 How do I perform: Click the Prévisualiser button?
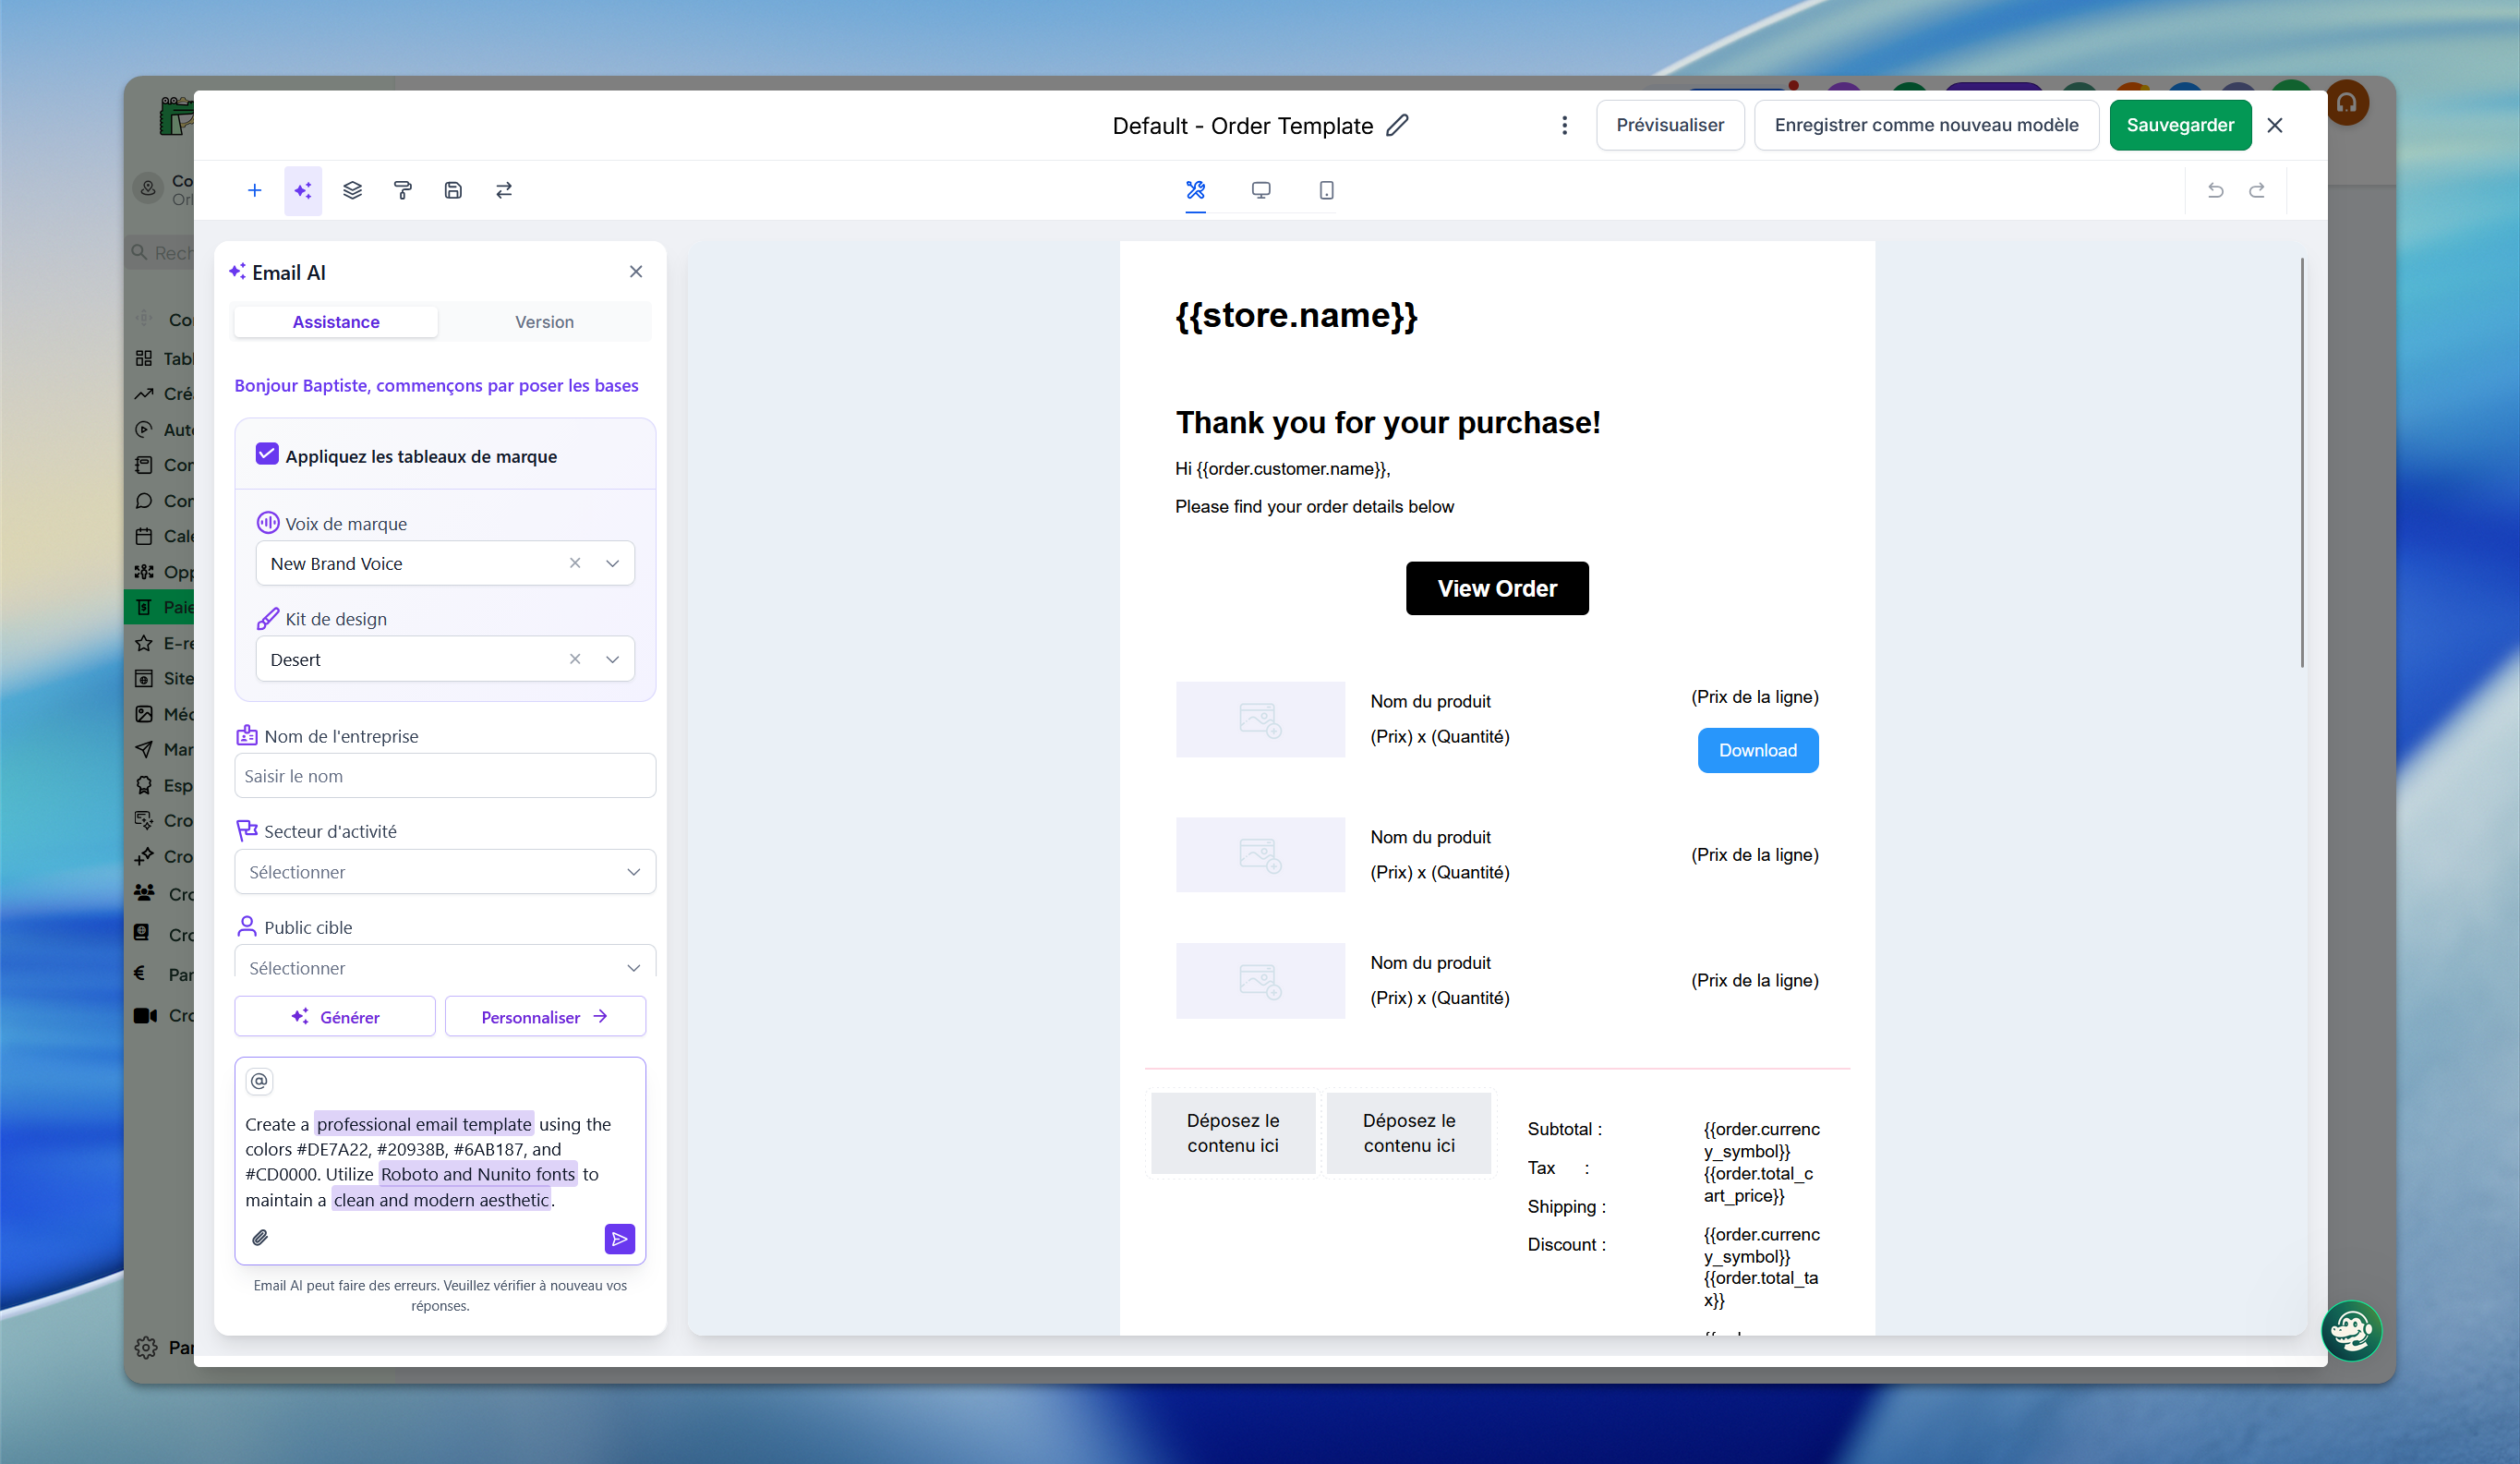(1670, 125)
